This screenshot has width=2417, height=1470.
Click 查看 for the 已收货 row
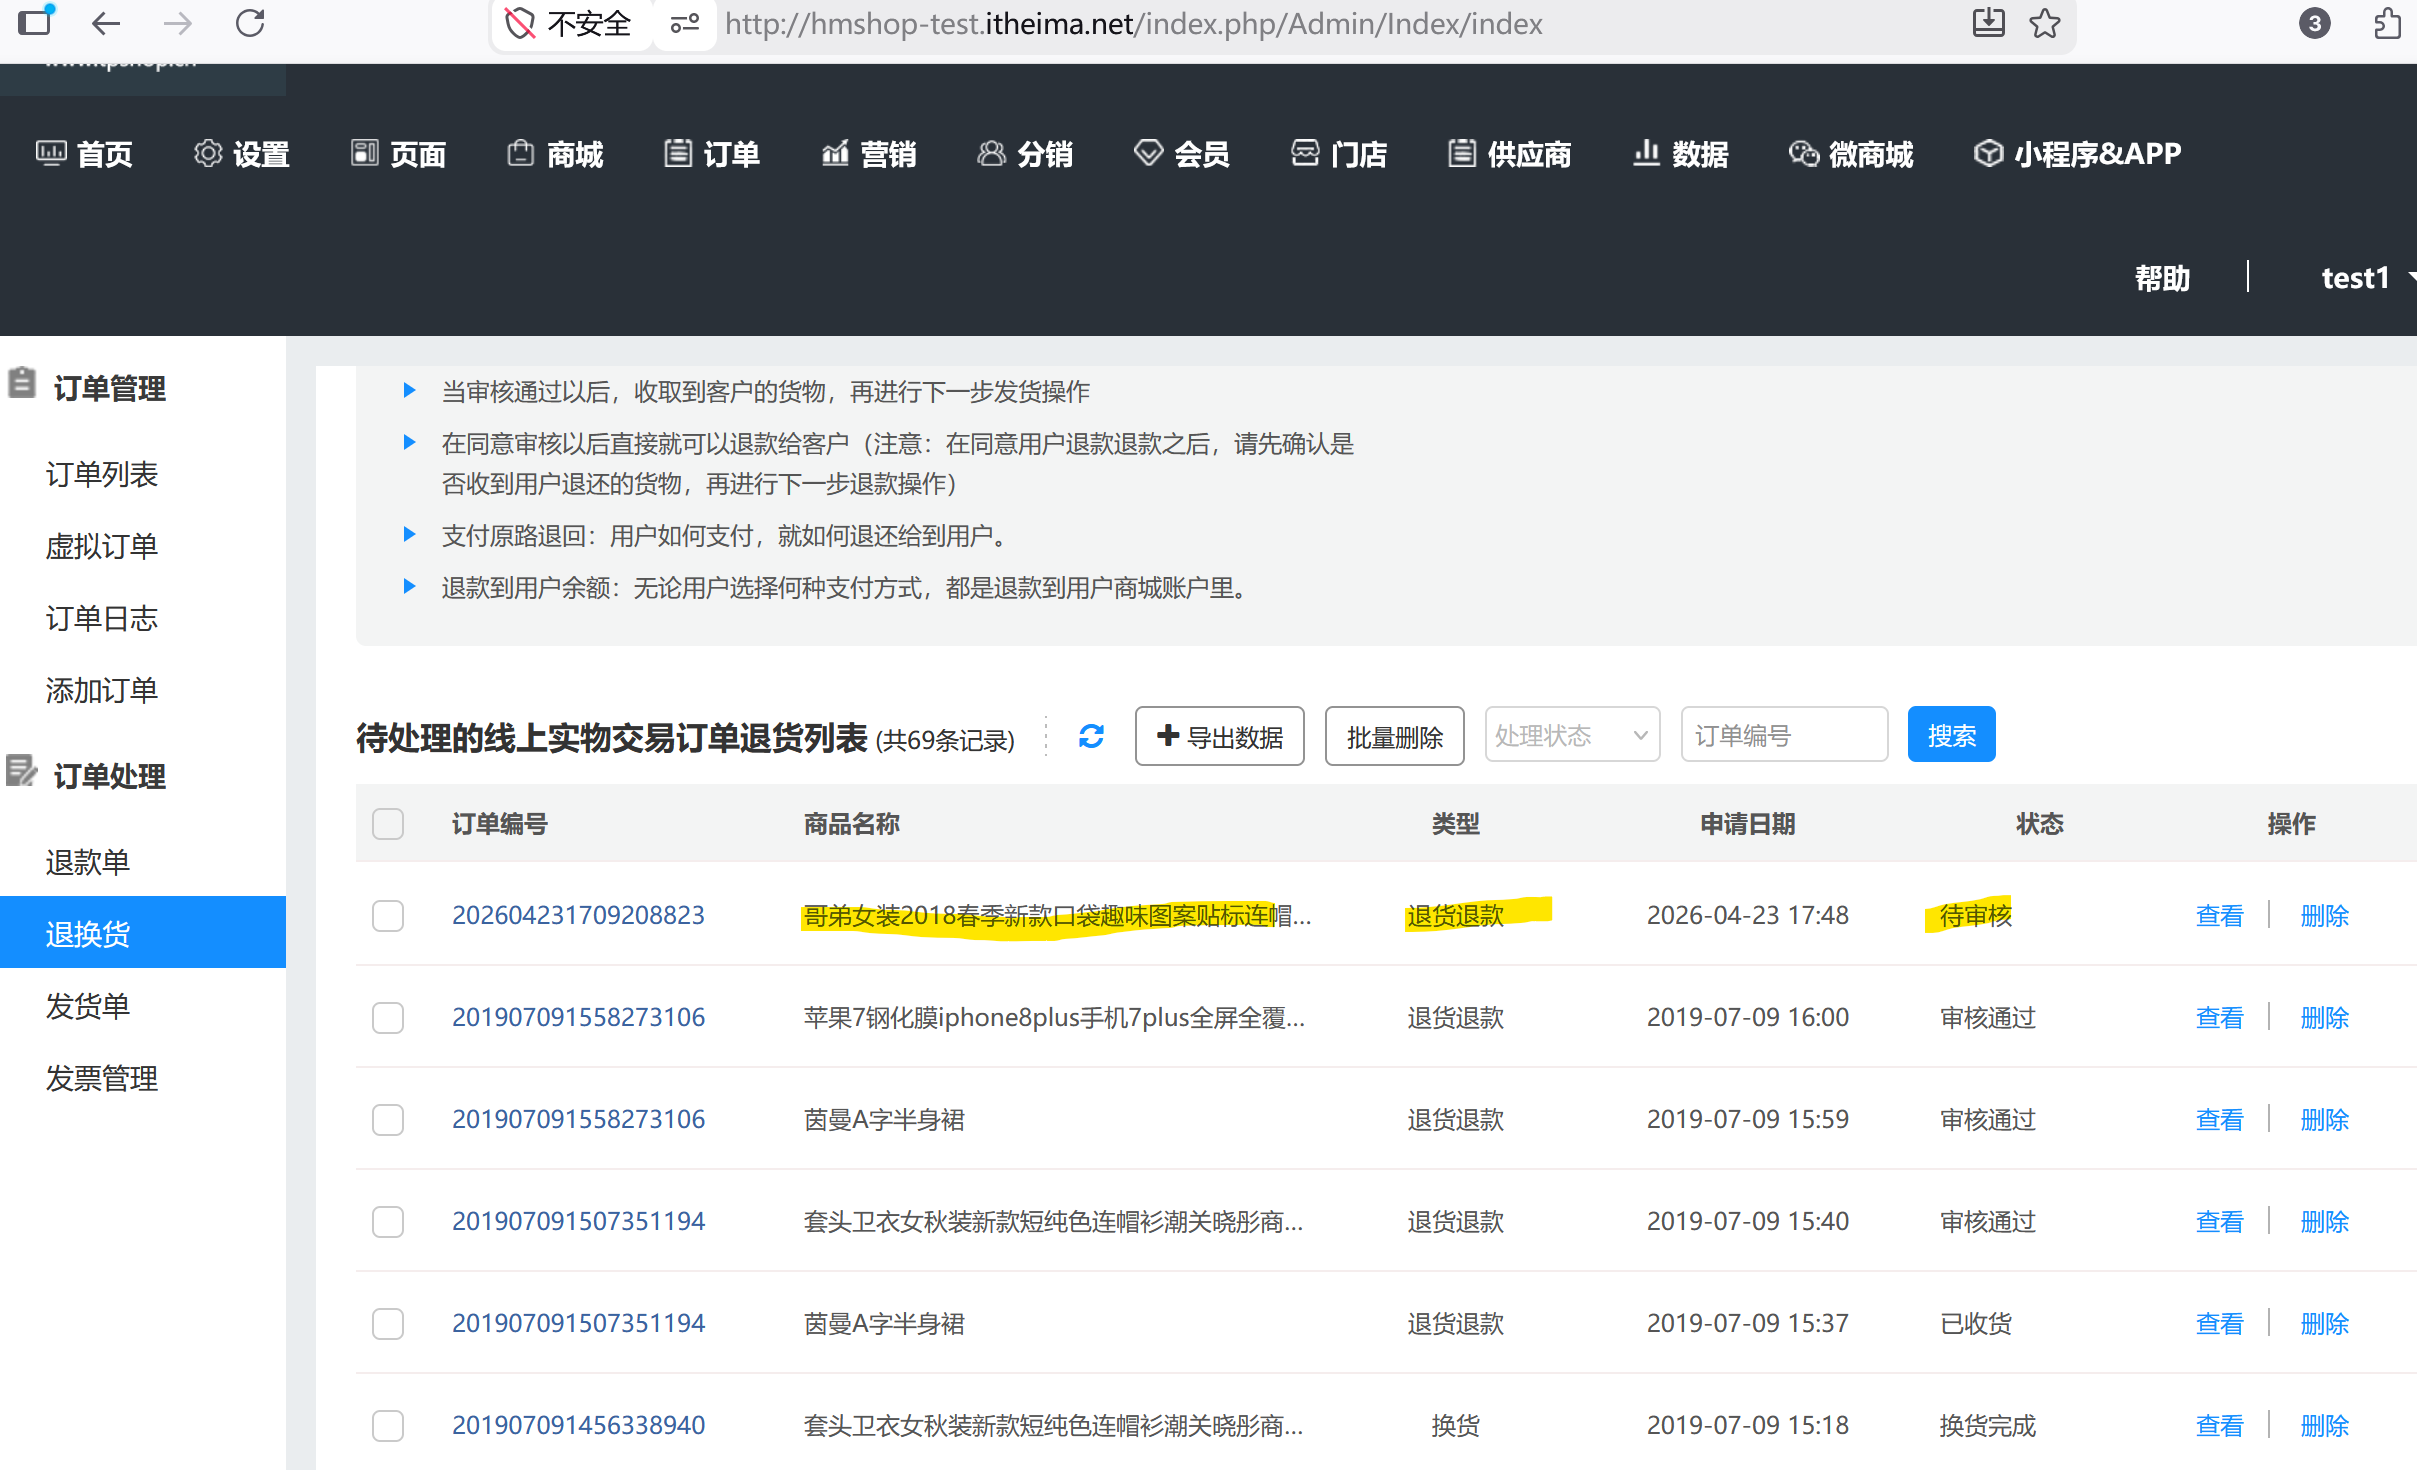tap(2219, 1323)
